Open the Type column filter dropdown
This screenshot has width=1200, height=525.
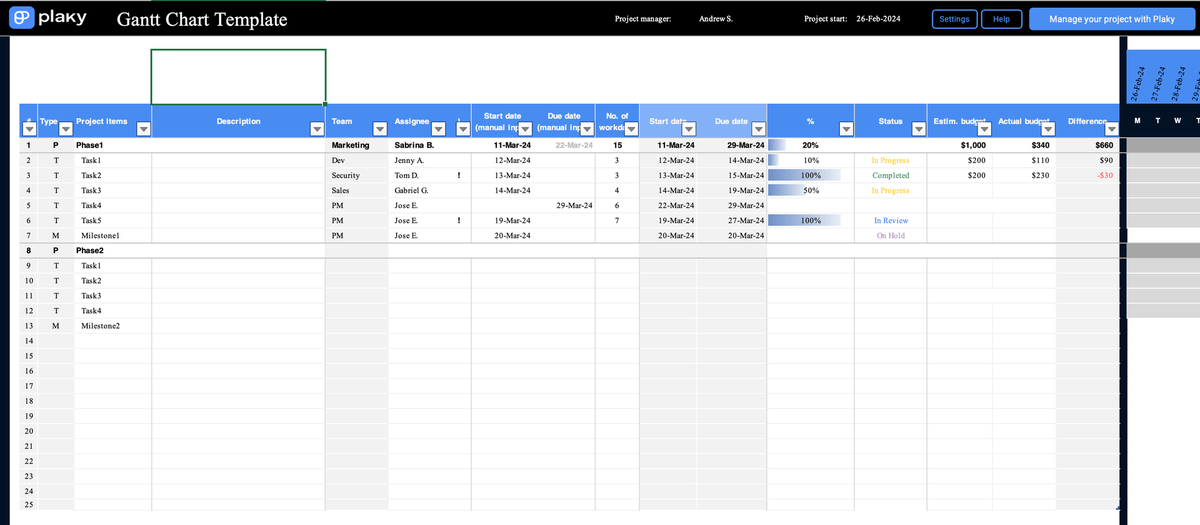pyautogui.click(x=66, y=129)
